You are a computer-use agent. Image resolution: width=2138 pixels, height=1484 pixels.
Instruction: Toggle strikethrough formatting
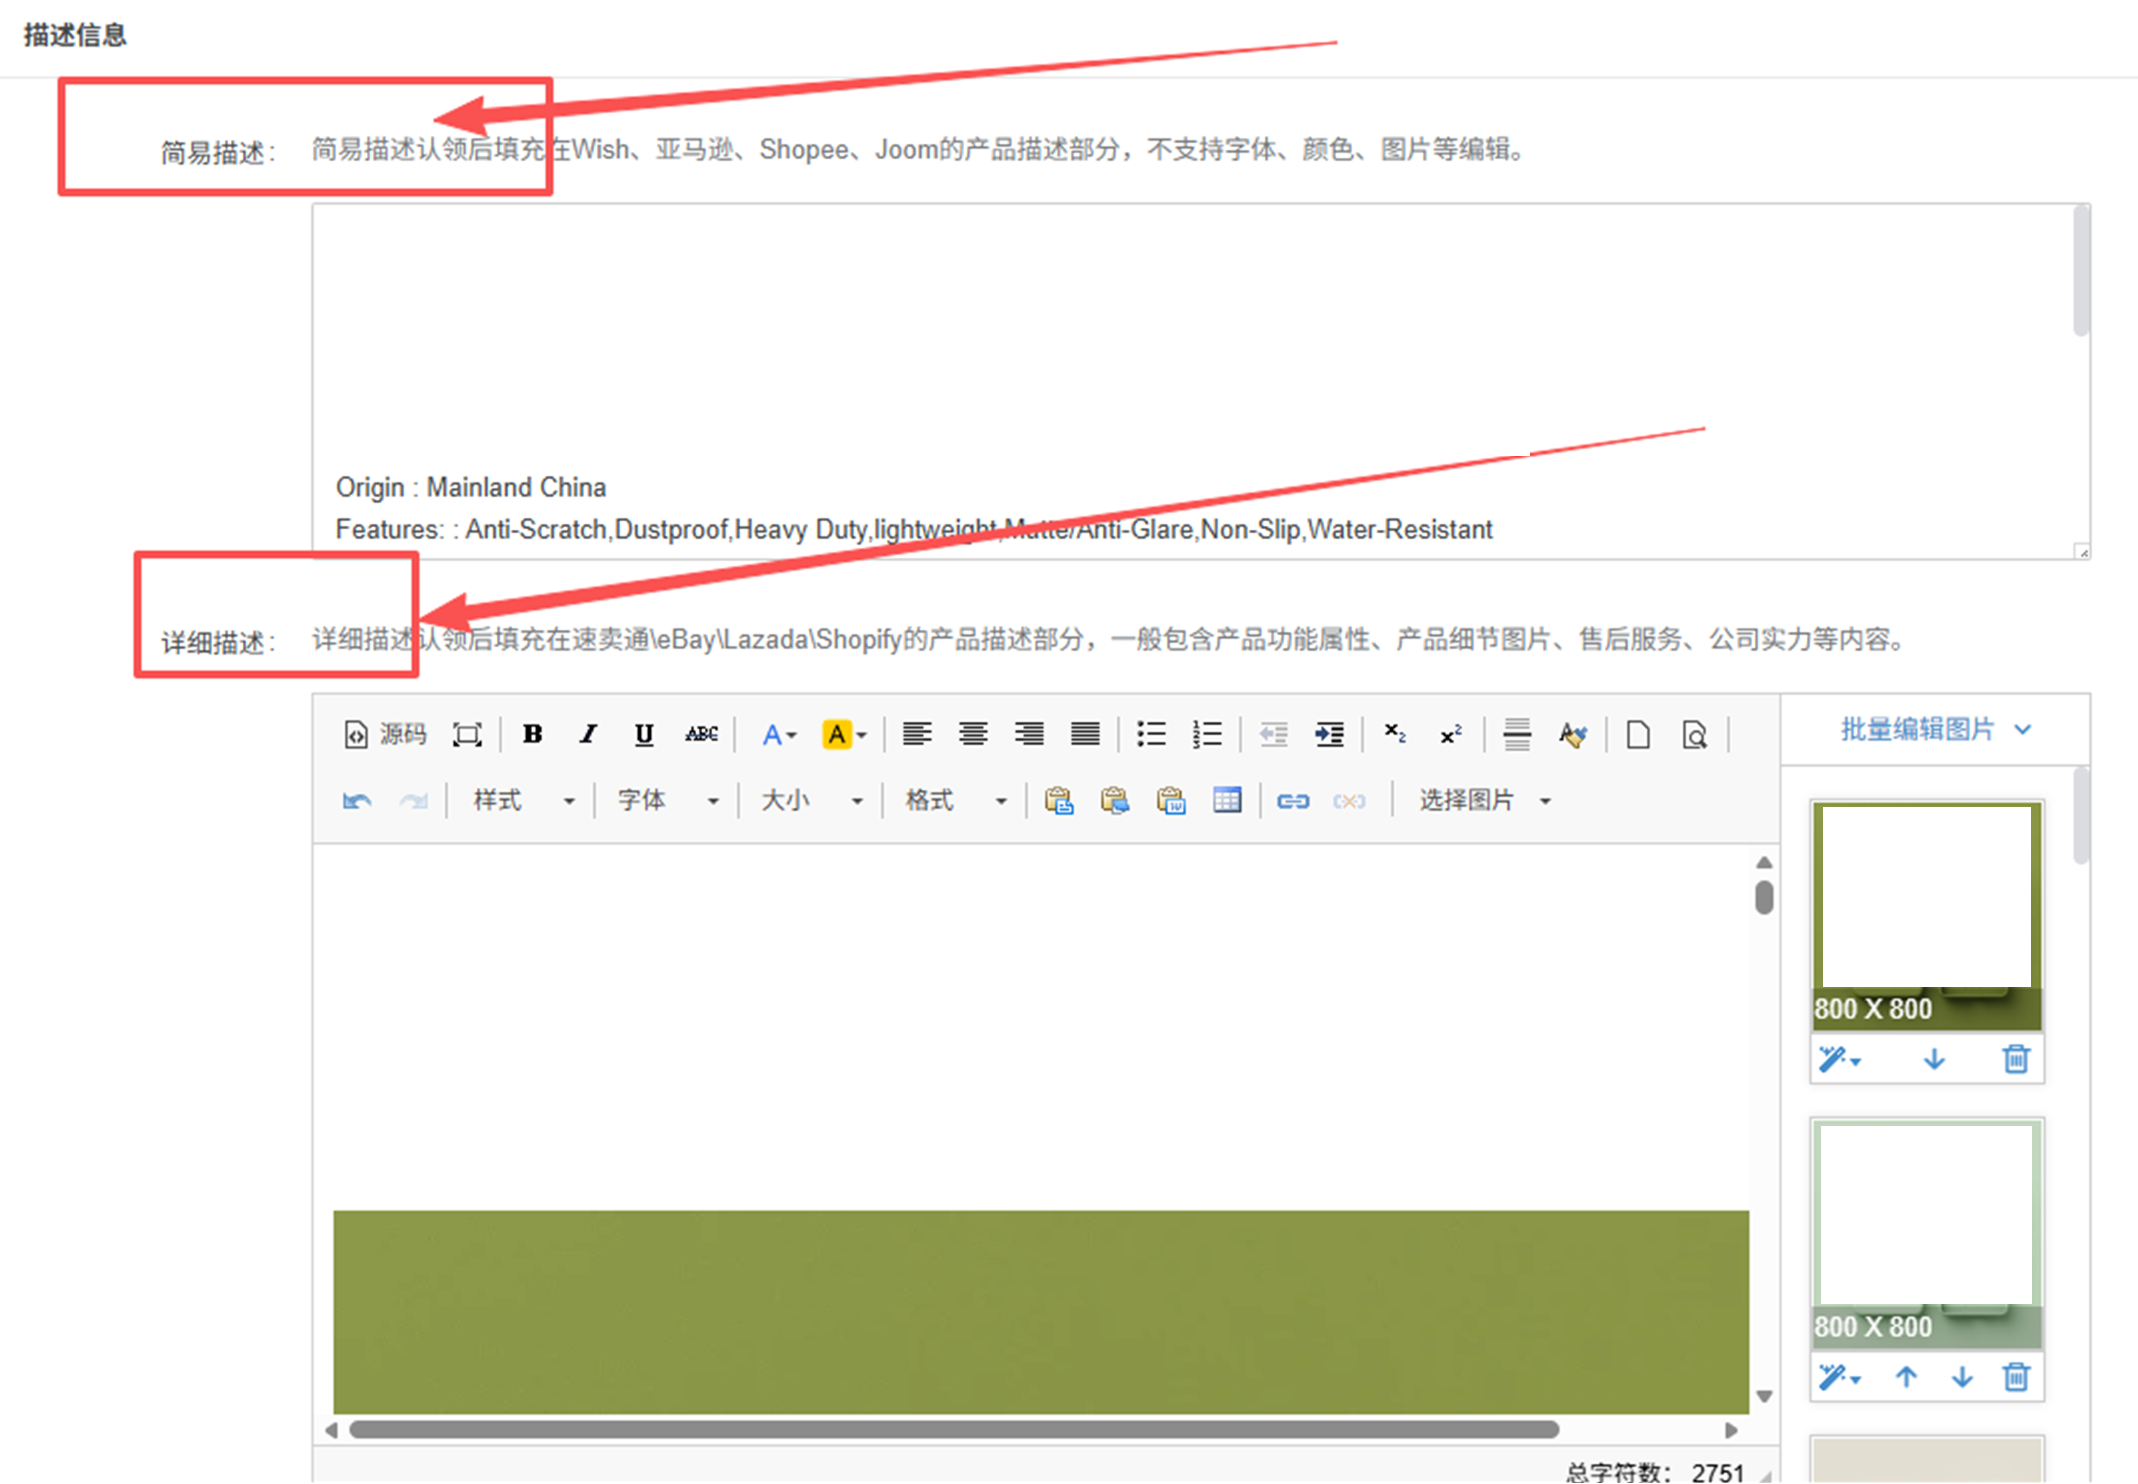tap(701, 735)
